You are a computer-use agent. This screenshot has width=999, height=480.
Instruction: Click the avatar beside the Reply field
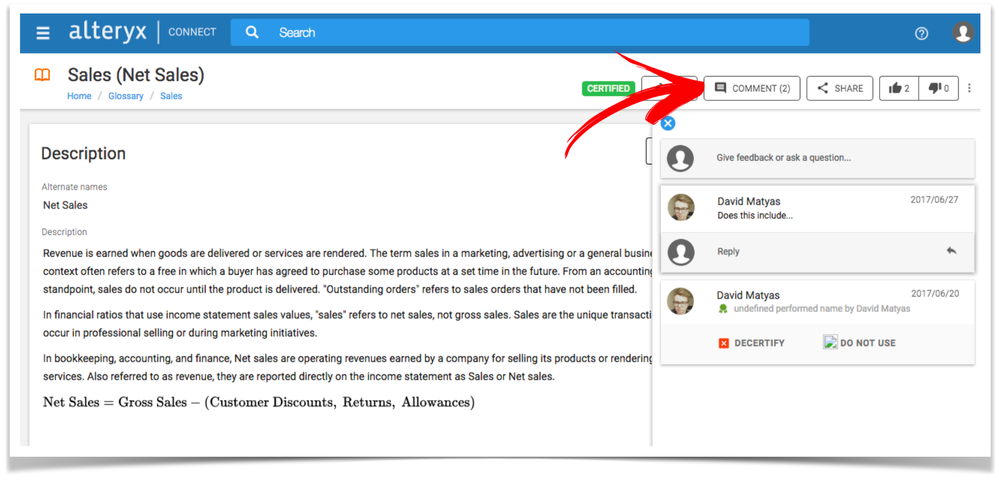pos(680,252)
